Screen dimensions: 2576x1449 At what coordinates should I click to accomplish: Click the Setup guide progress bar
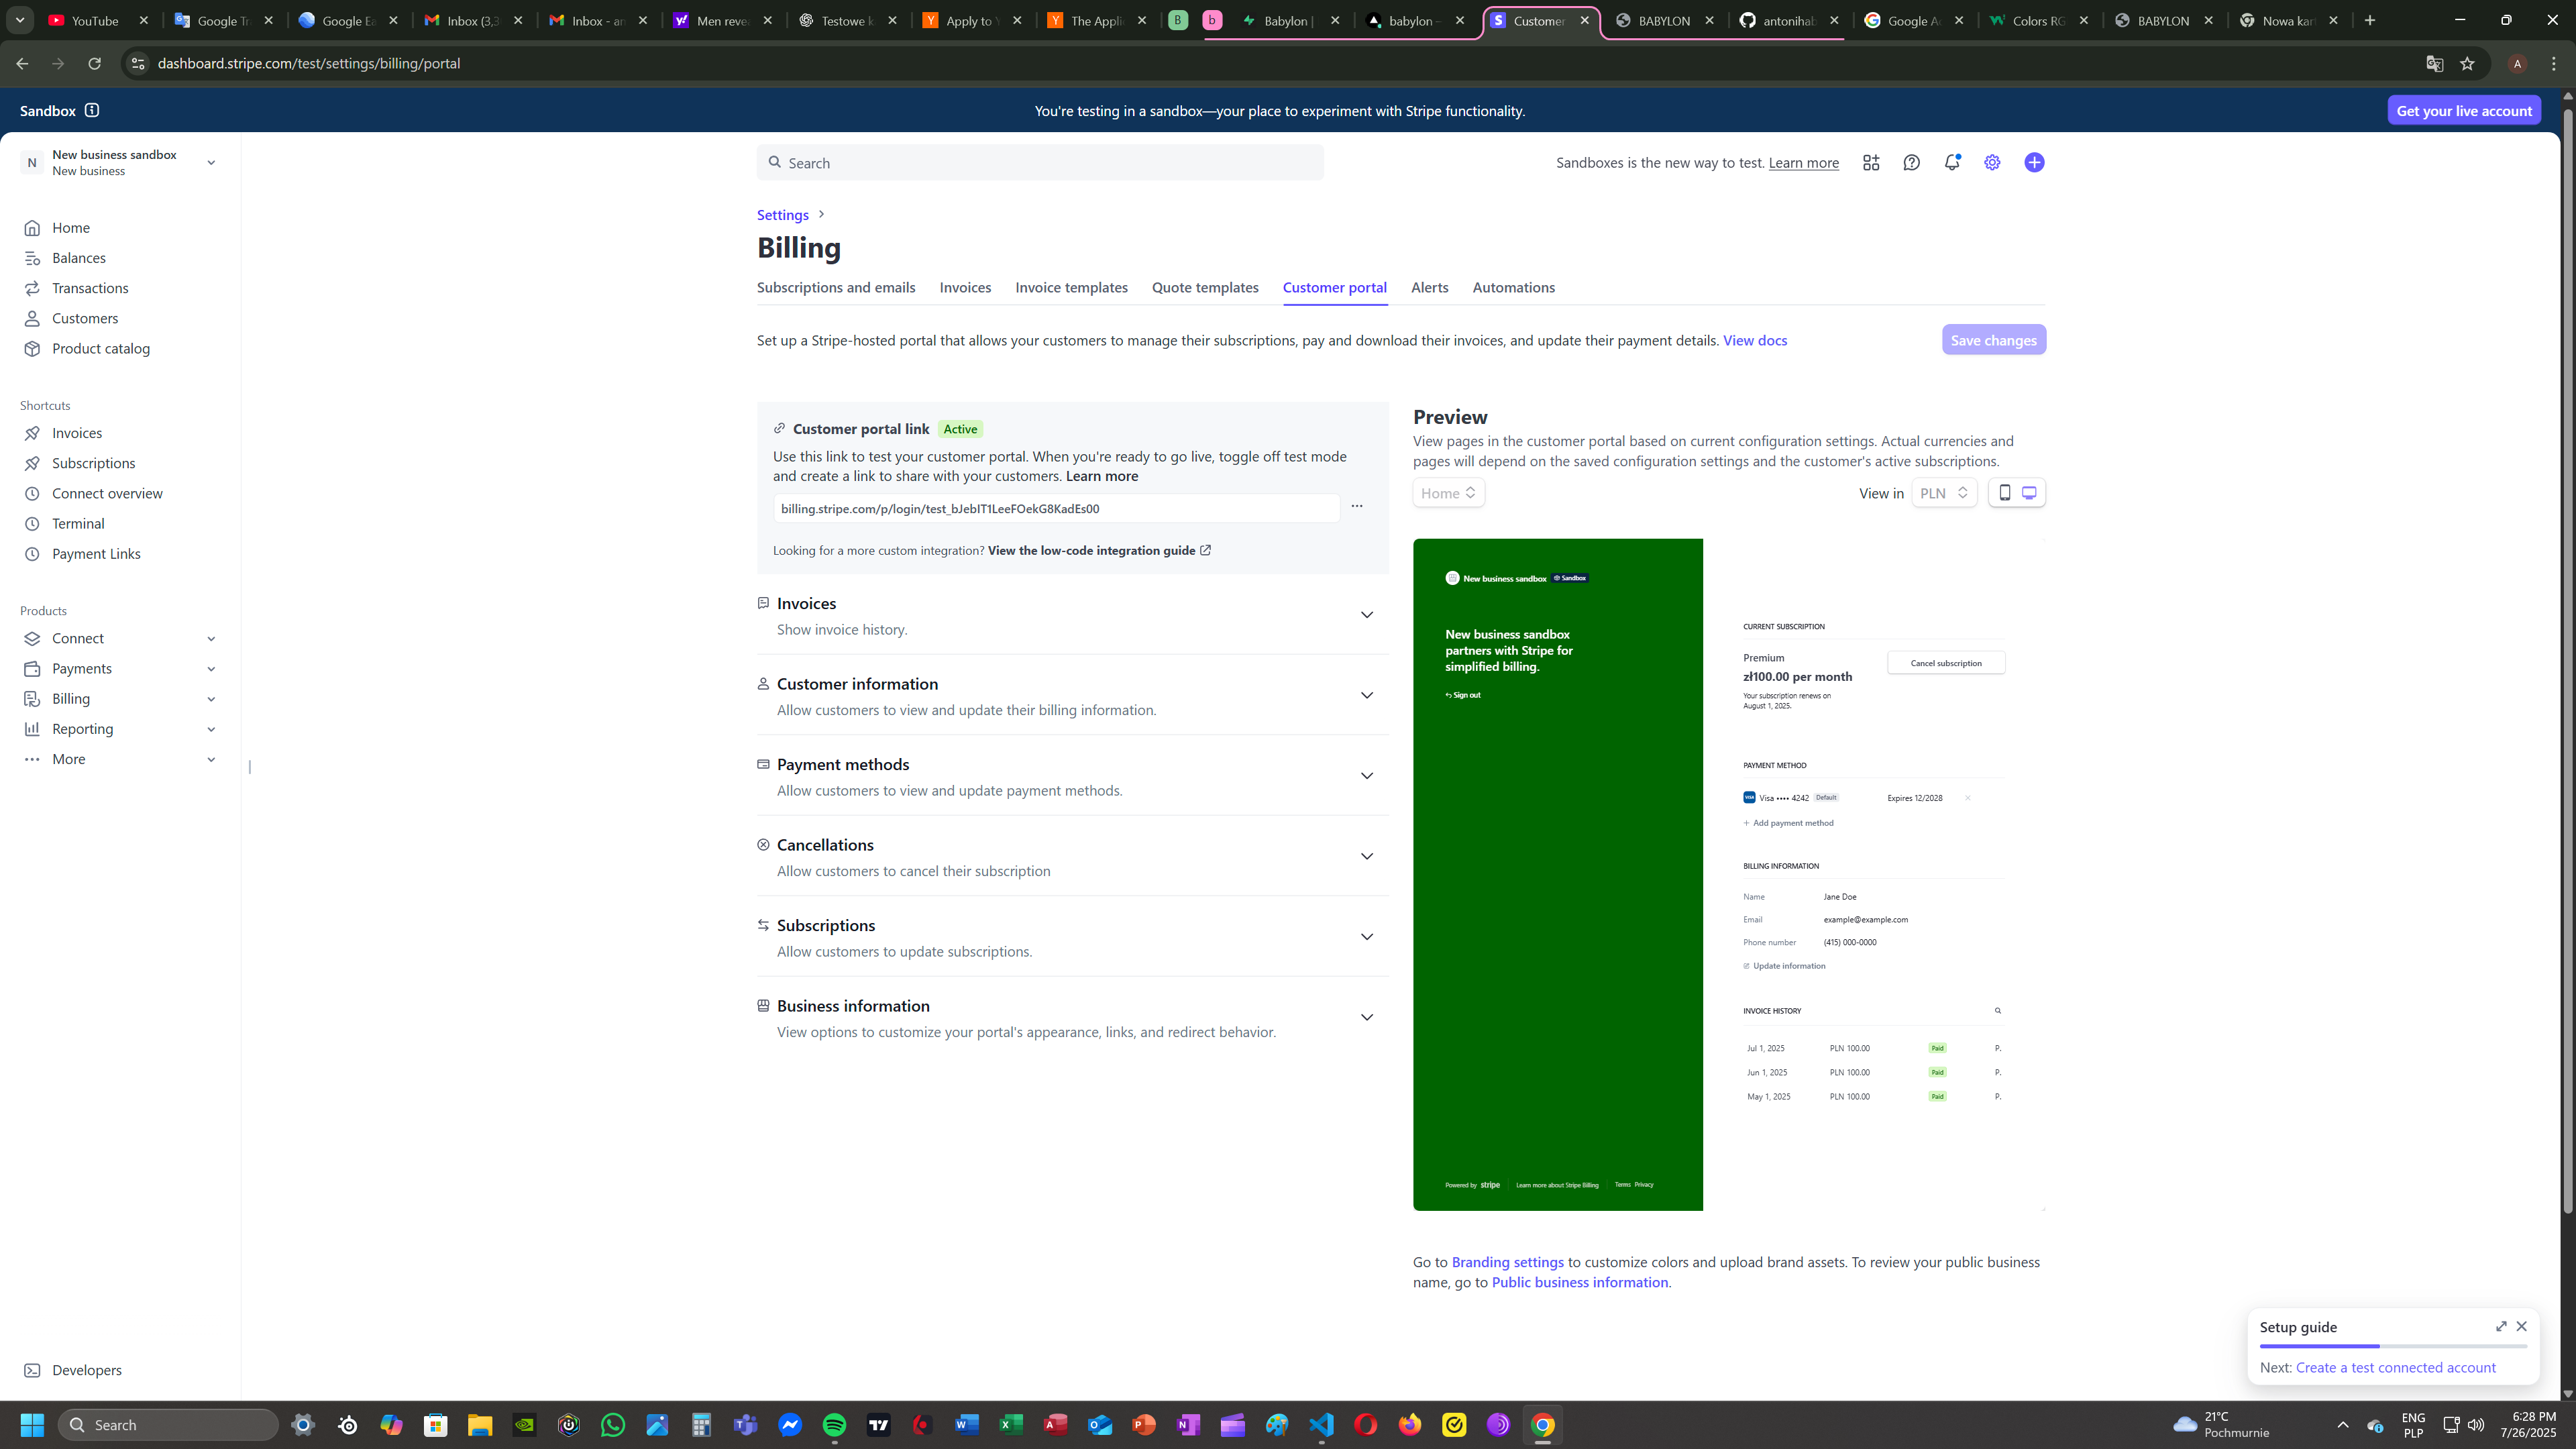(2392, 1346)
